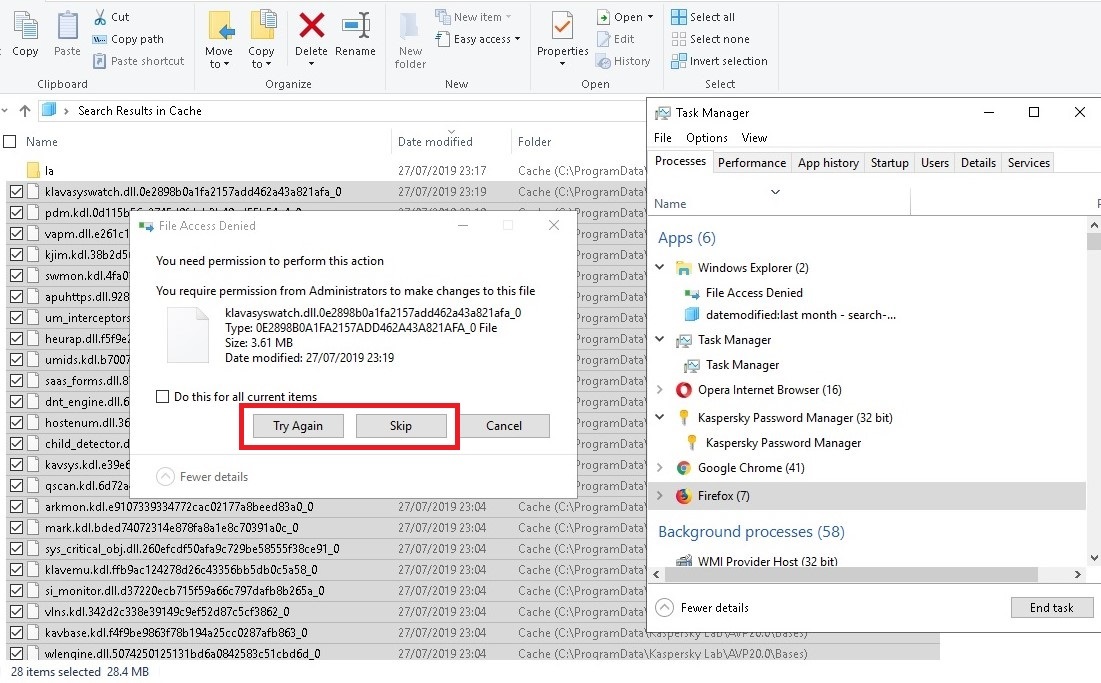Switch to the App history tab
Viewport: 1101px width, 683px height.
coord(829,163)
